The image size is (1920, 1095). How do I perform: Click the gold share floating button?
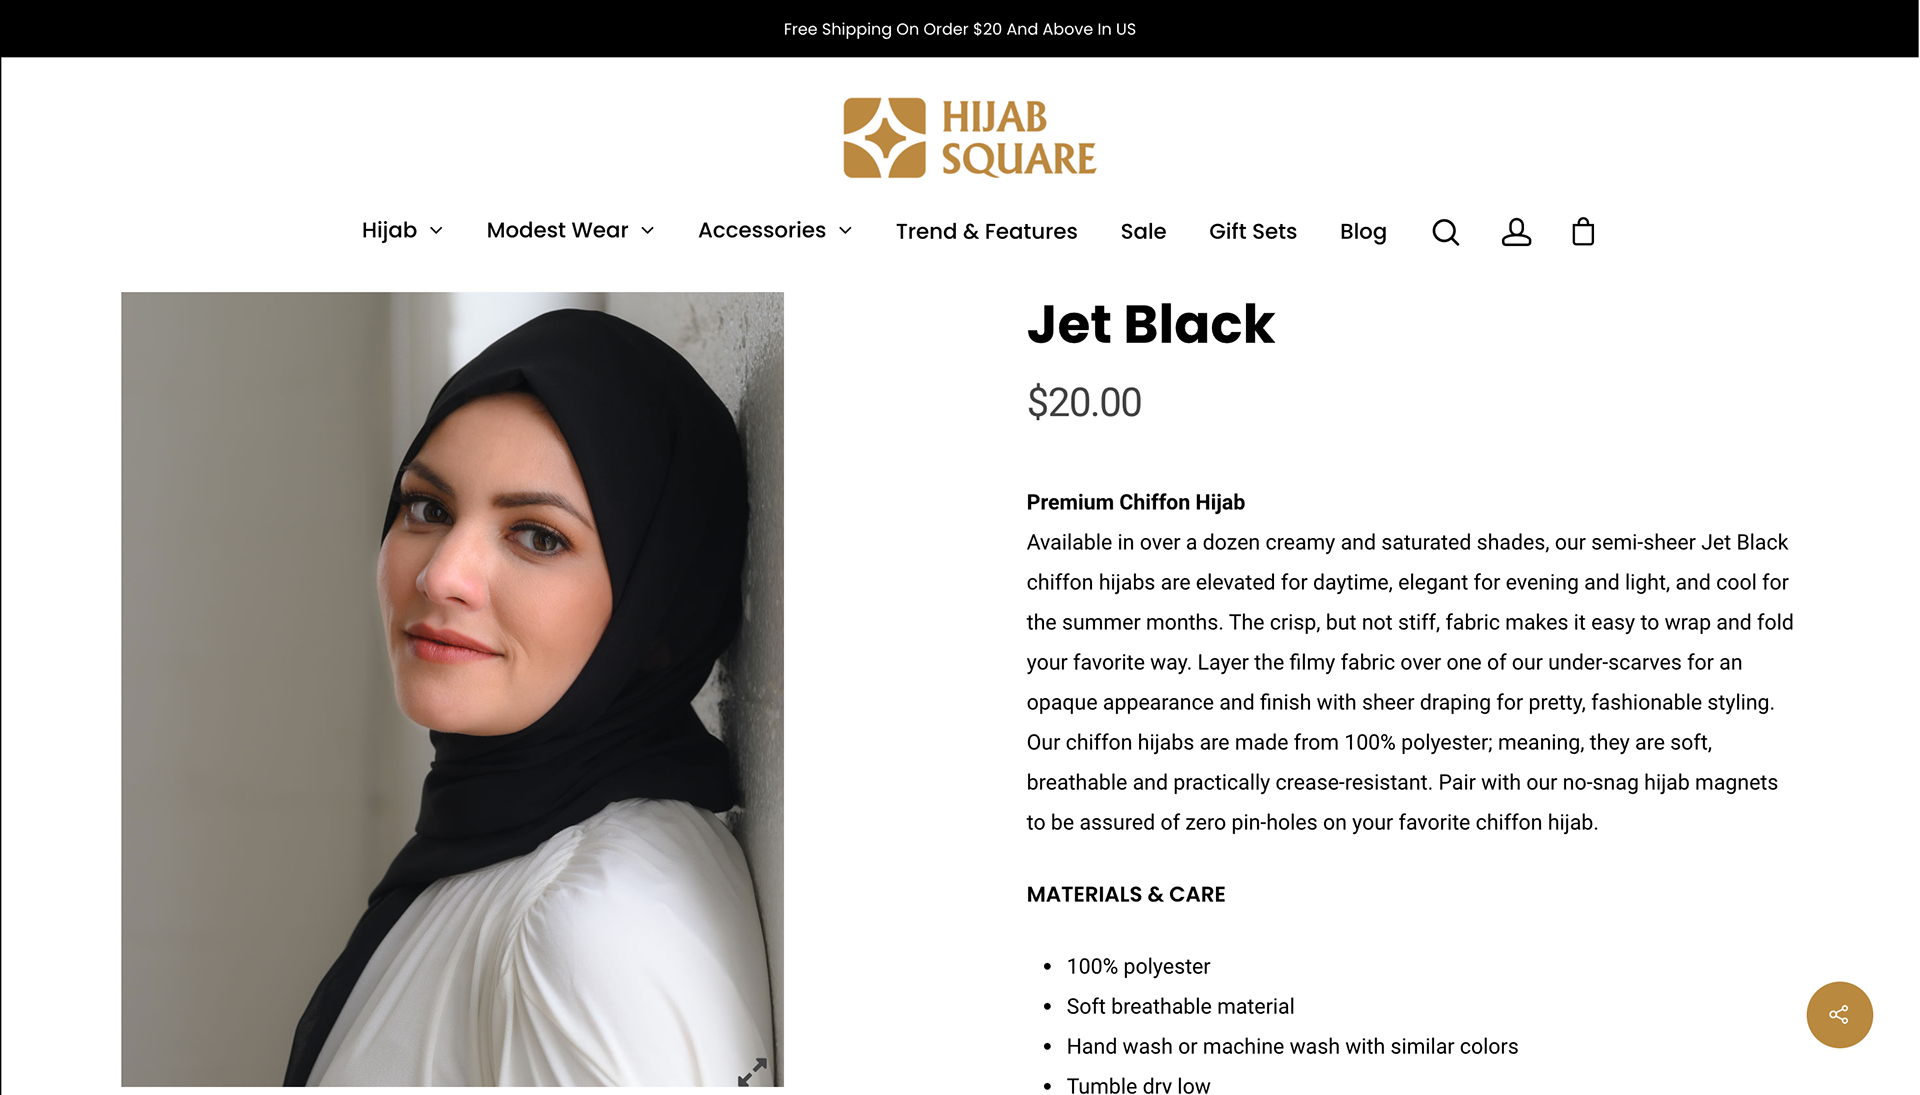click(1839, 1014)
